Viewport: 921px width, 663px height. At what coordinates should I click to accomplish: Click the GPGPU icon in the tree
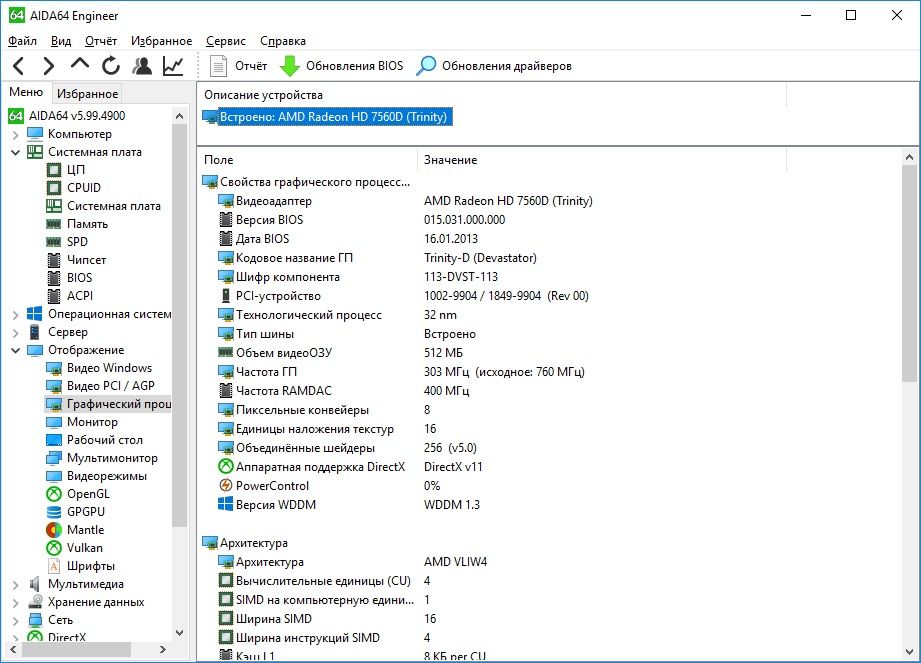tap(53, 512)
